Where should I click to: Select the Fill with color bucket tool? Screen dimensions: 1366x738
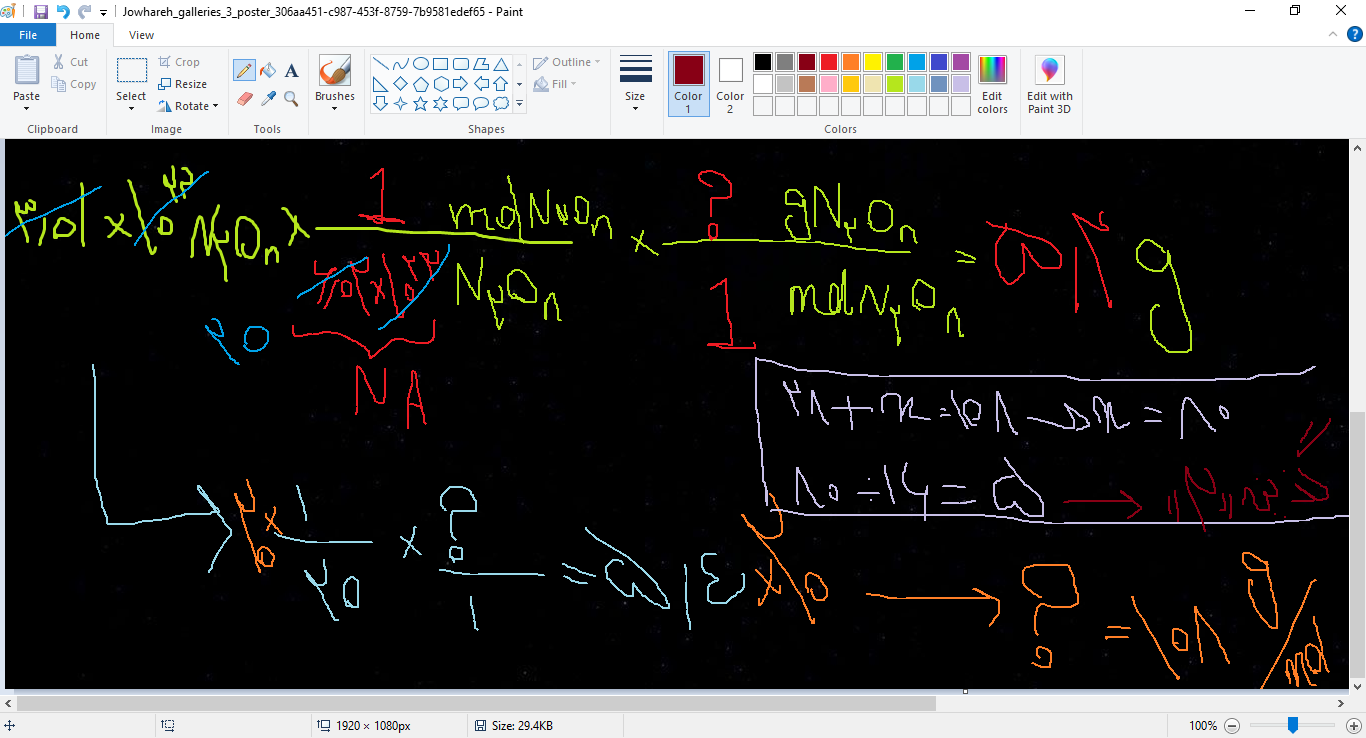click(268, 70)
